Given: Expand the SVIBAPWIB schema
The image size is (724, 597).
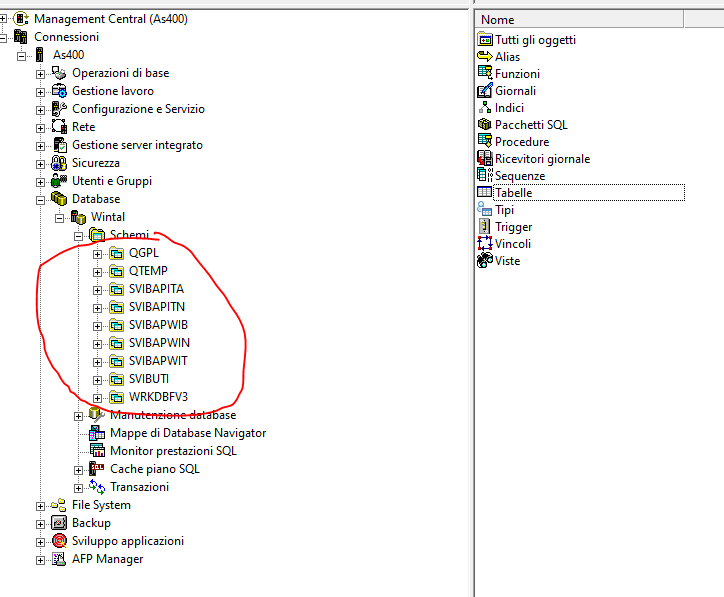Looking at the screenshot, I should tap(97, 326).
